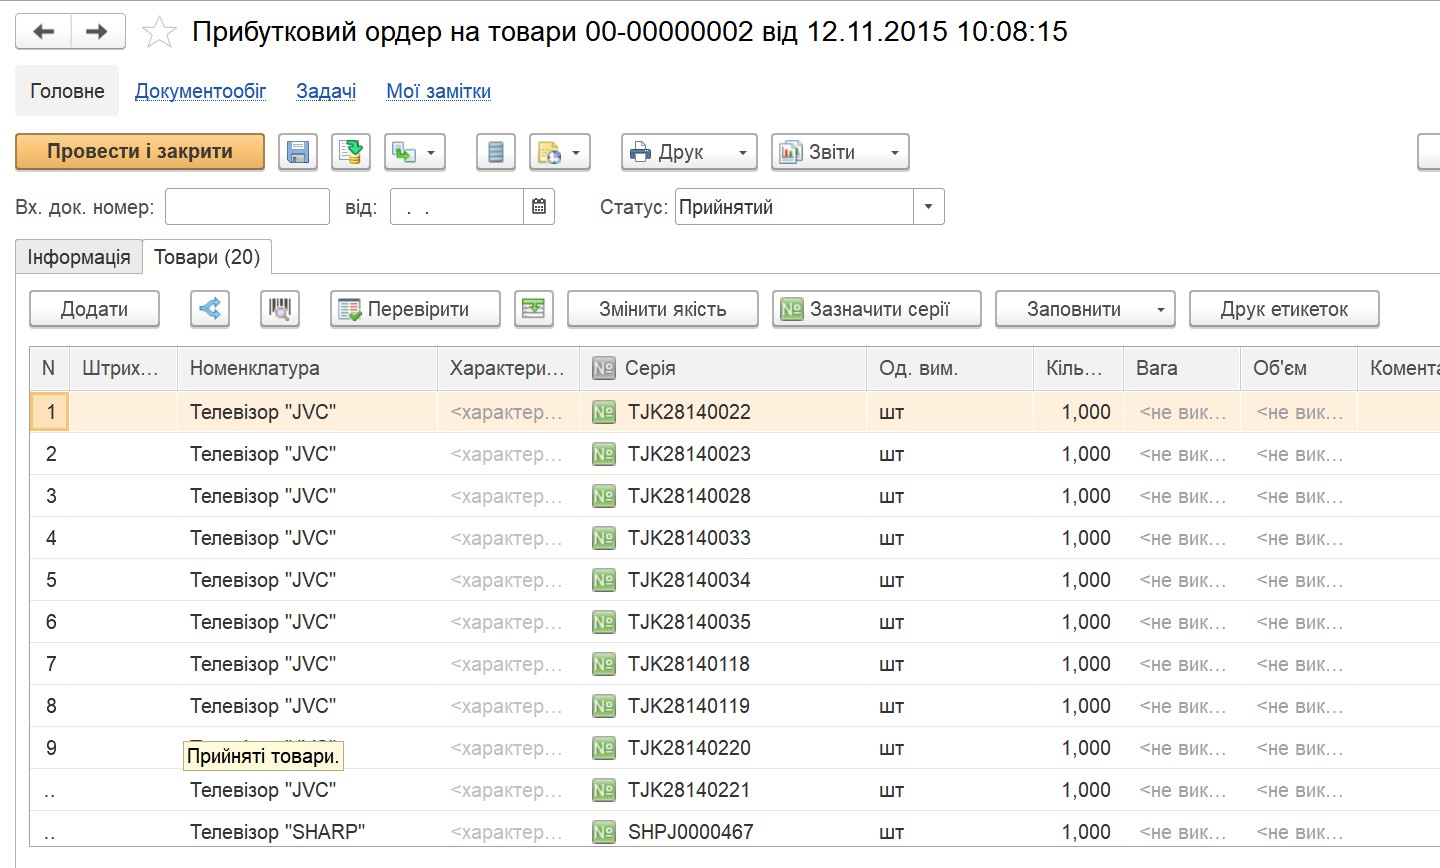Go back with the left arrow button
This screenshot has width=1440, height=868.
43,32
